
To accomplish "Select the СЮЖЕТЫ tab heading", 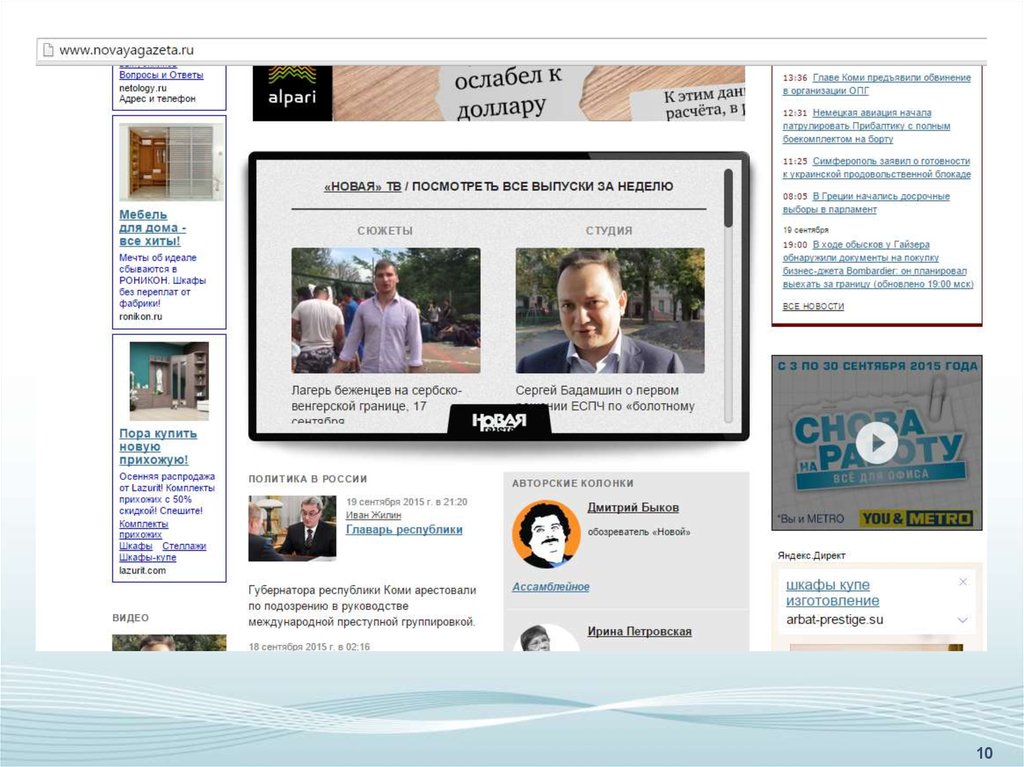I will pos(385,231).
